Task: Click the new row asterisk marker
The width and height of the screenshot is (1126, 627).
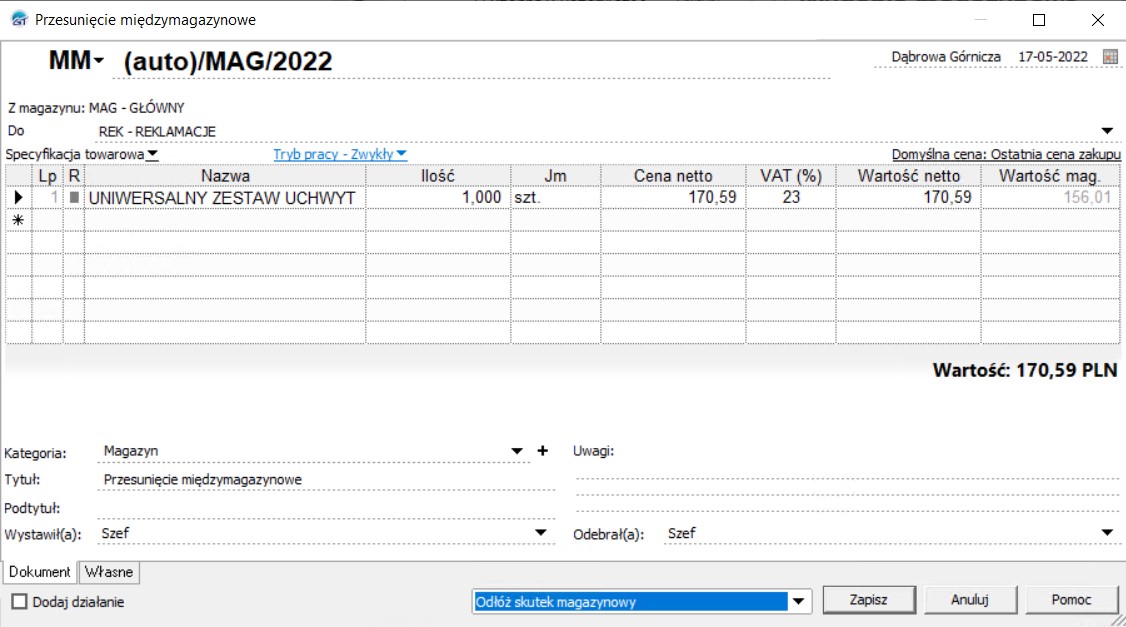Action: pos(17,220)
